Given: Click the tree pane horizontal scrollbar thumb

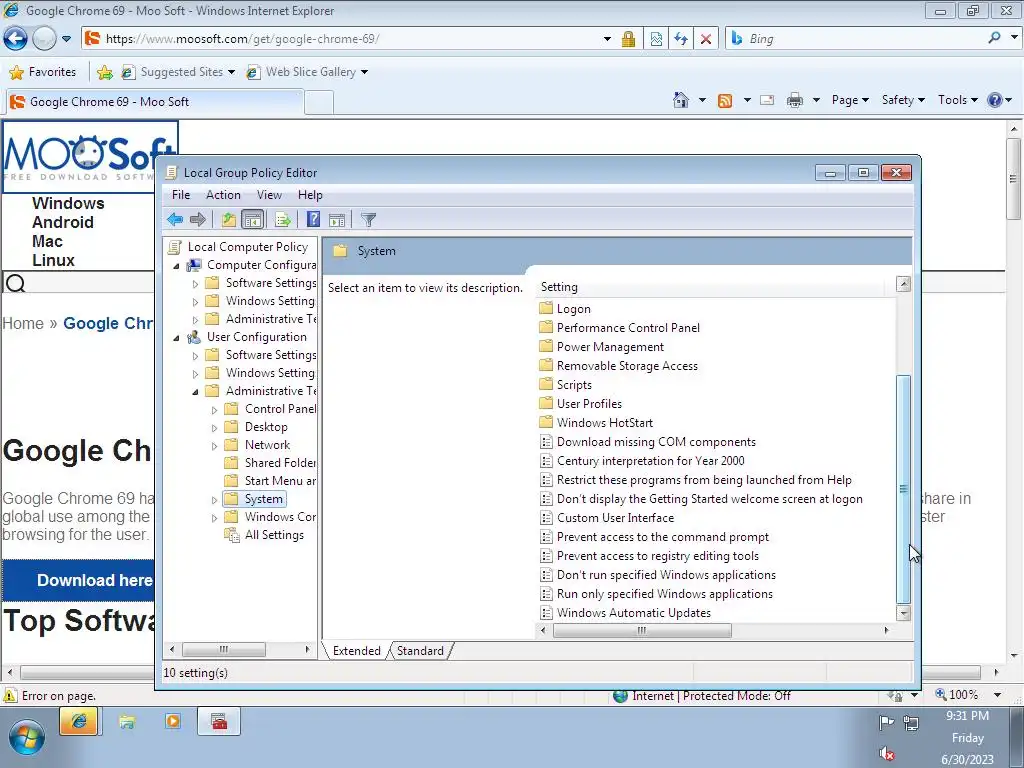Looking at the screenshot, I should [223, 649].
